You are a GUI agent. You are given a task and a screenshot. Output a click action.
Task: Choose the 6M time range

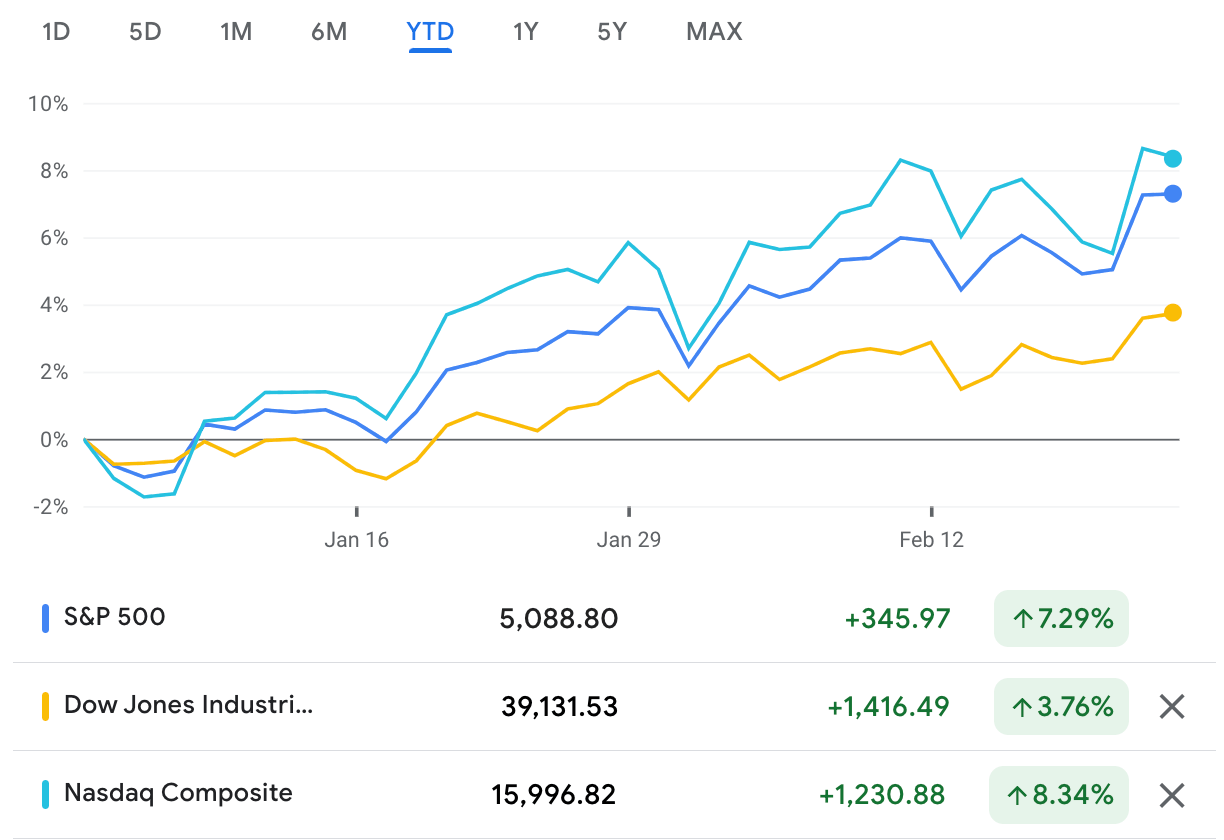329,32
